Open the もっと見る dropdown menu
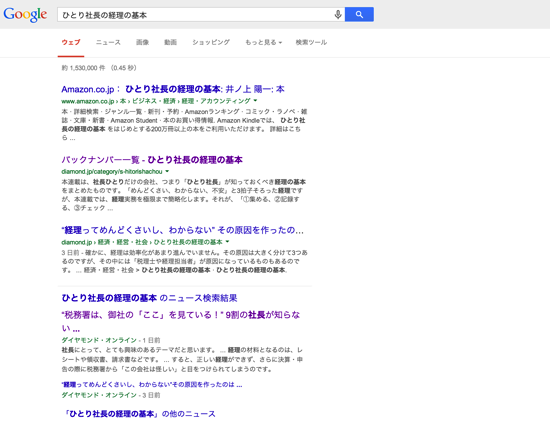The width and height of the screenshot is (550, 421). (x=263, y=42)
